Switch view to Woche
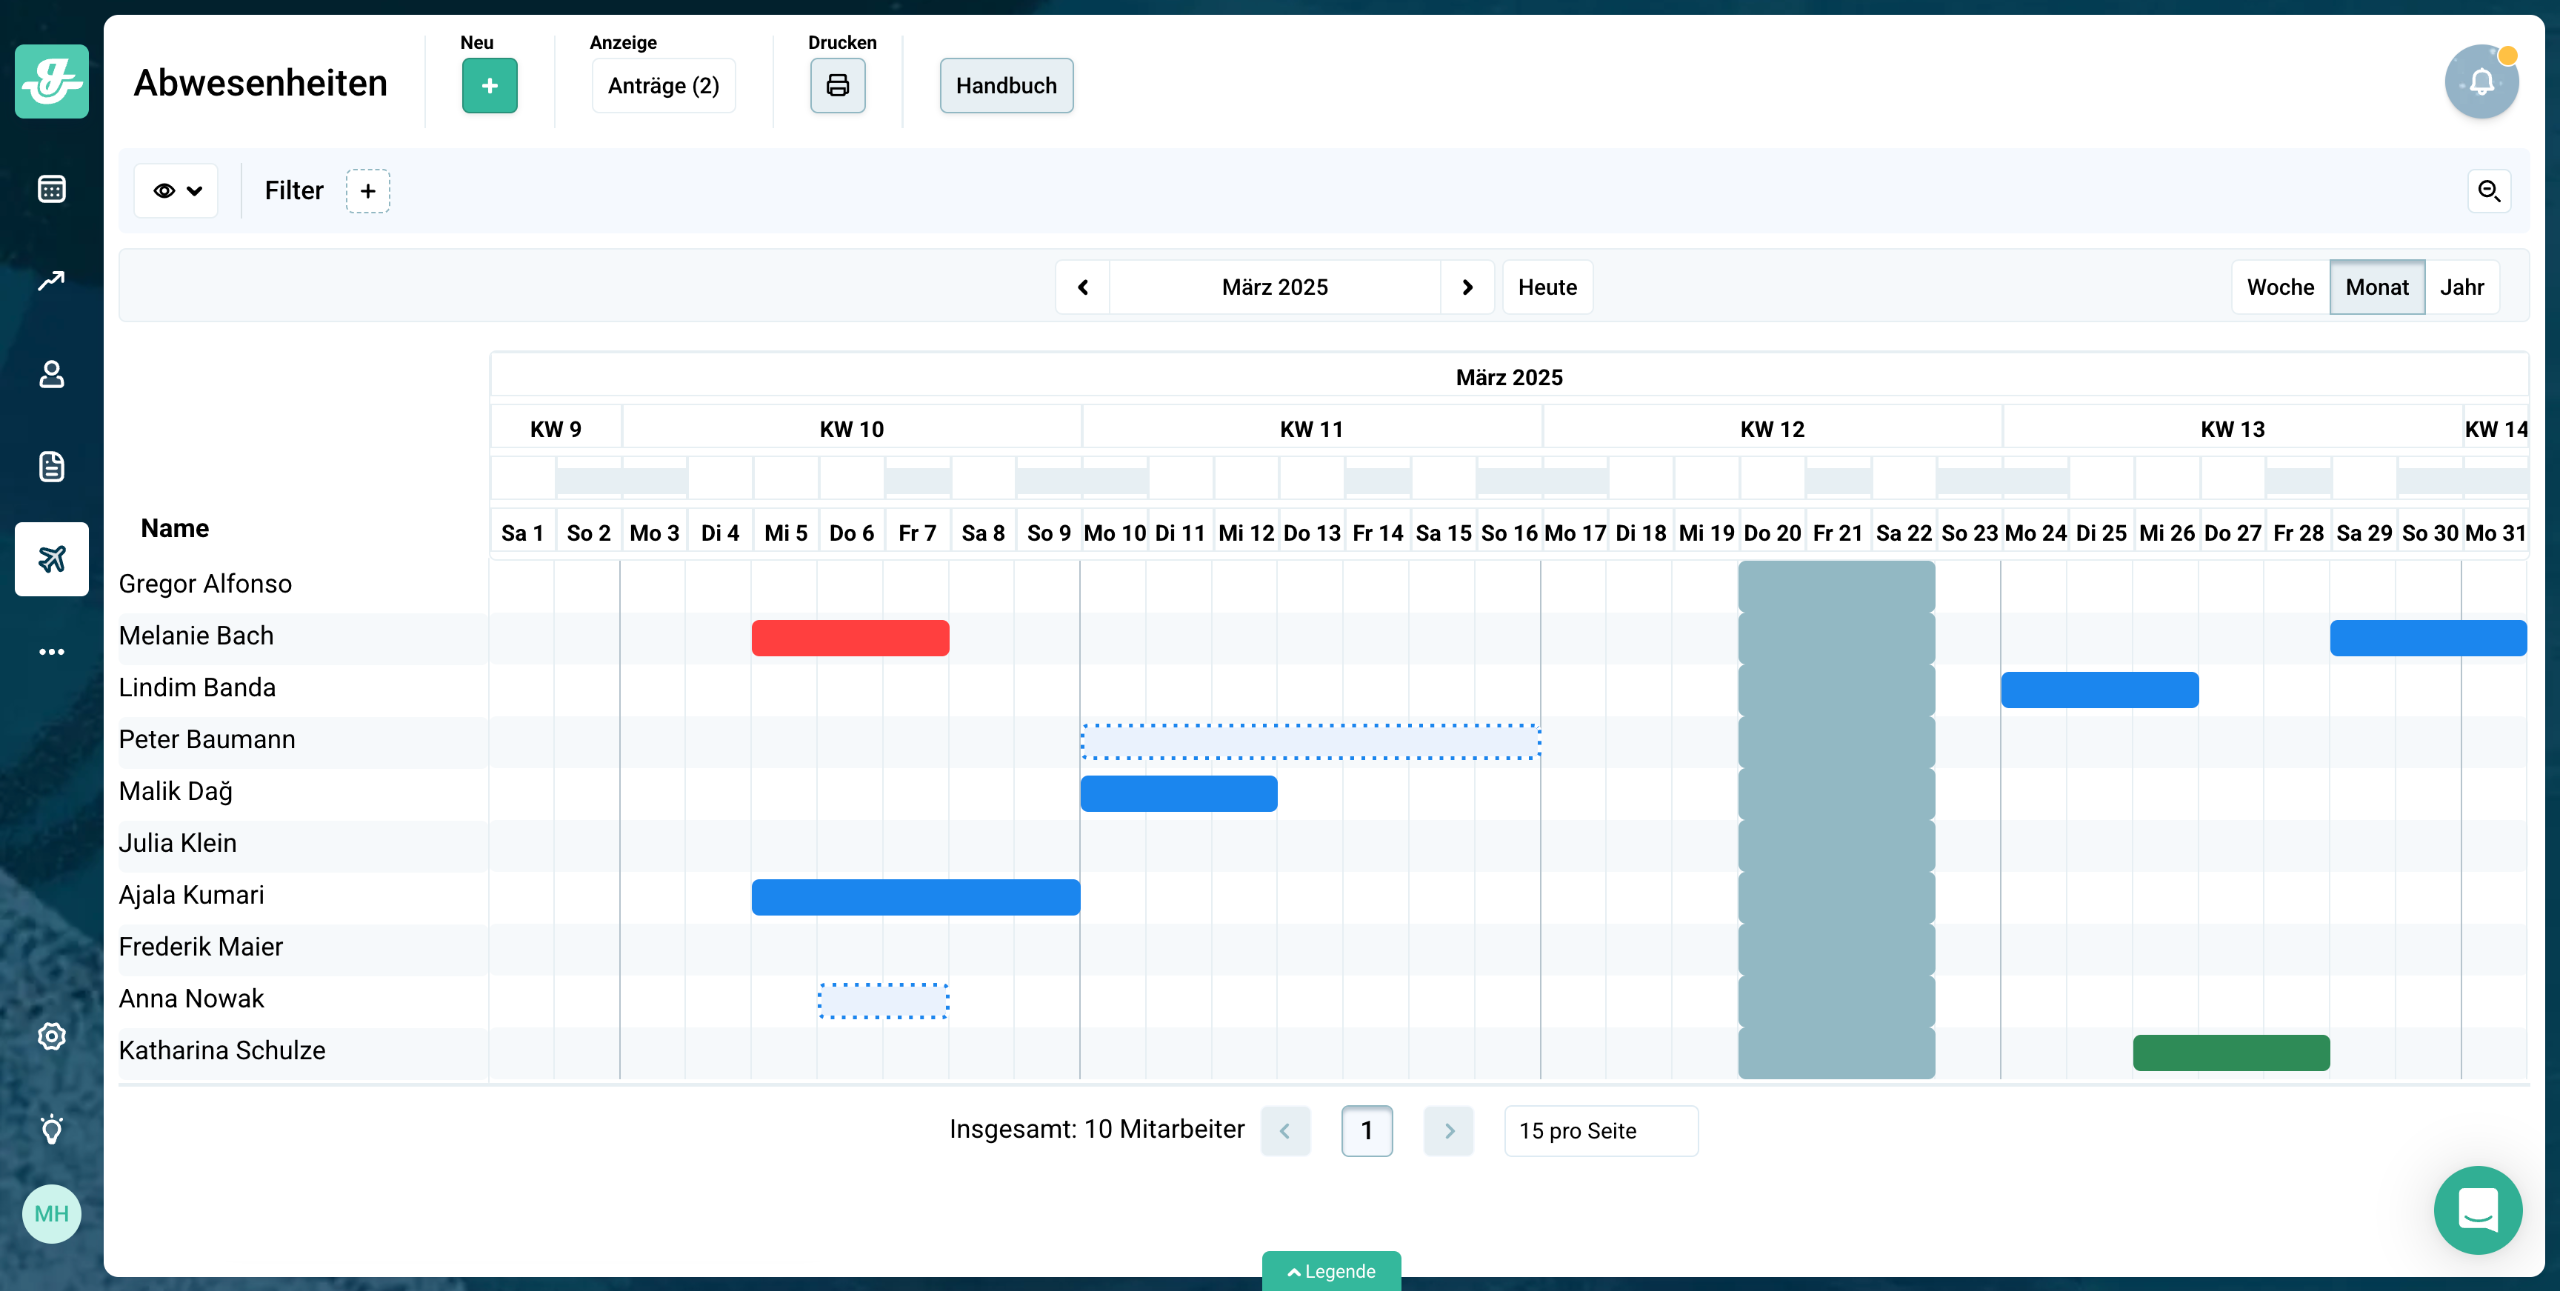This screenshot has height=1291, width=2560. click(2280, 288)
